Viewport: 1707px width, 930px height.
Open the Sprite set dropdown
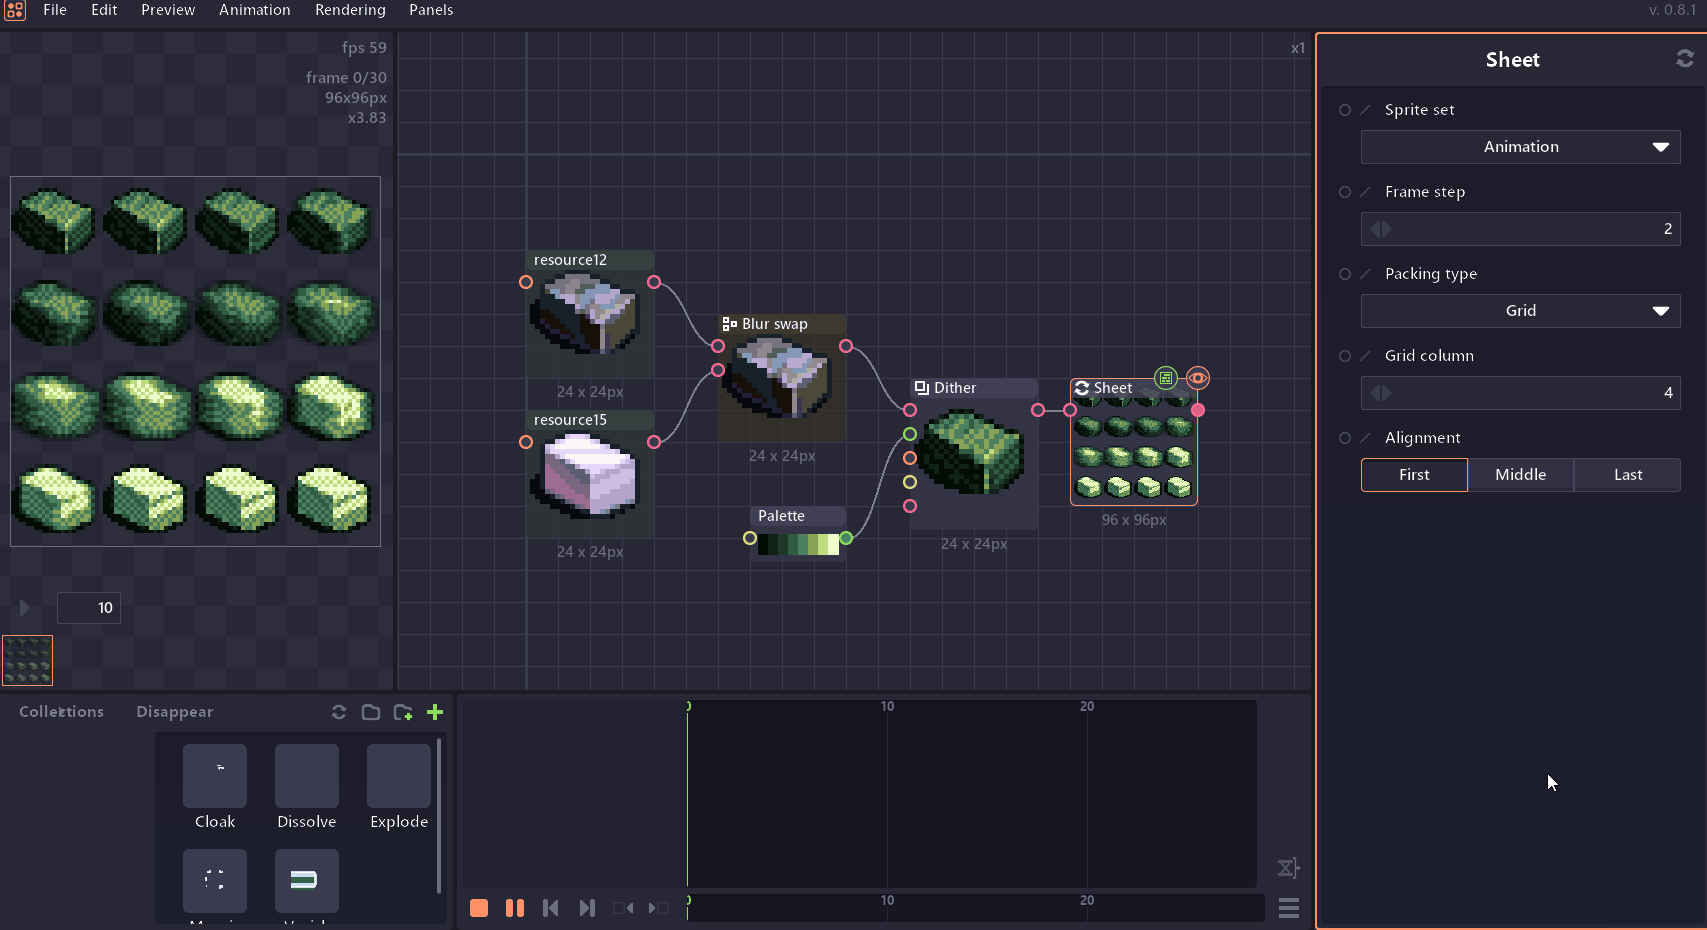[1520, 147]
